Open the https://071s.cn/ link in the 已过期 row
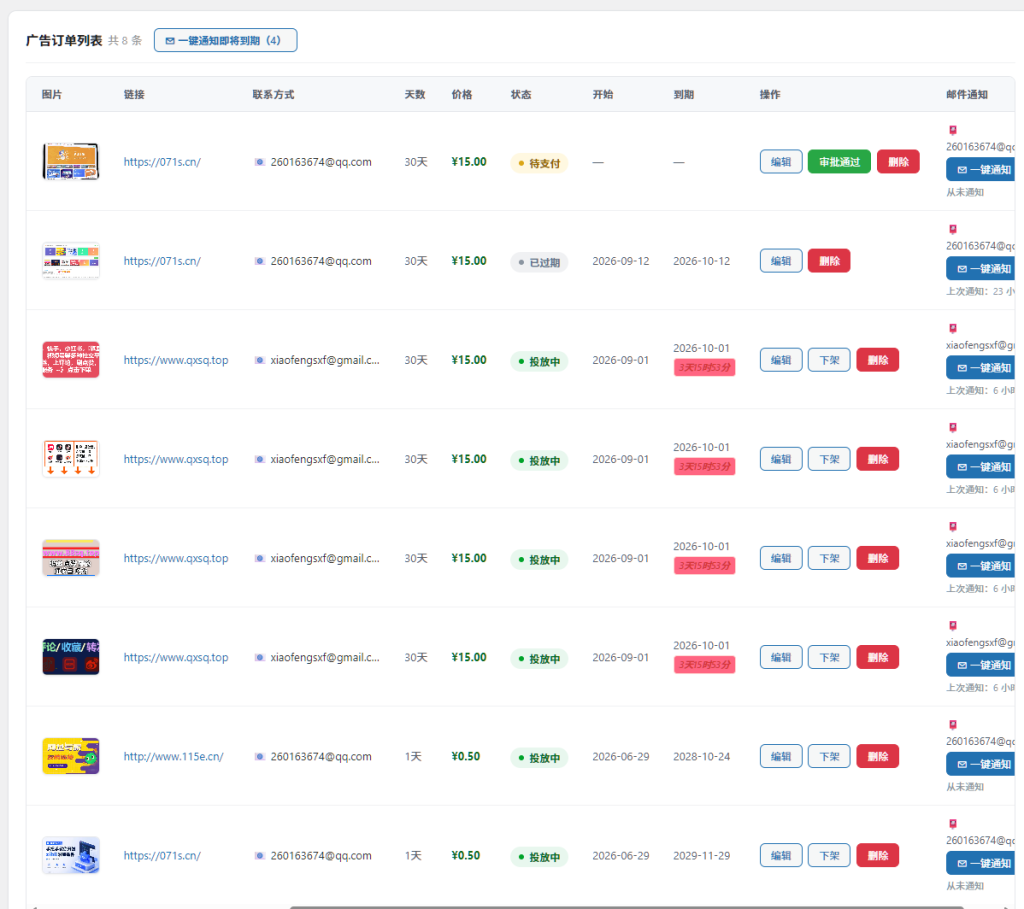Image resolution: width=1024 pixels, height=909 pixels. coord(162,261)
